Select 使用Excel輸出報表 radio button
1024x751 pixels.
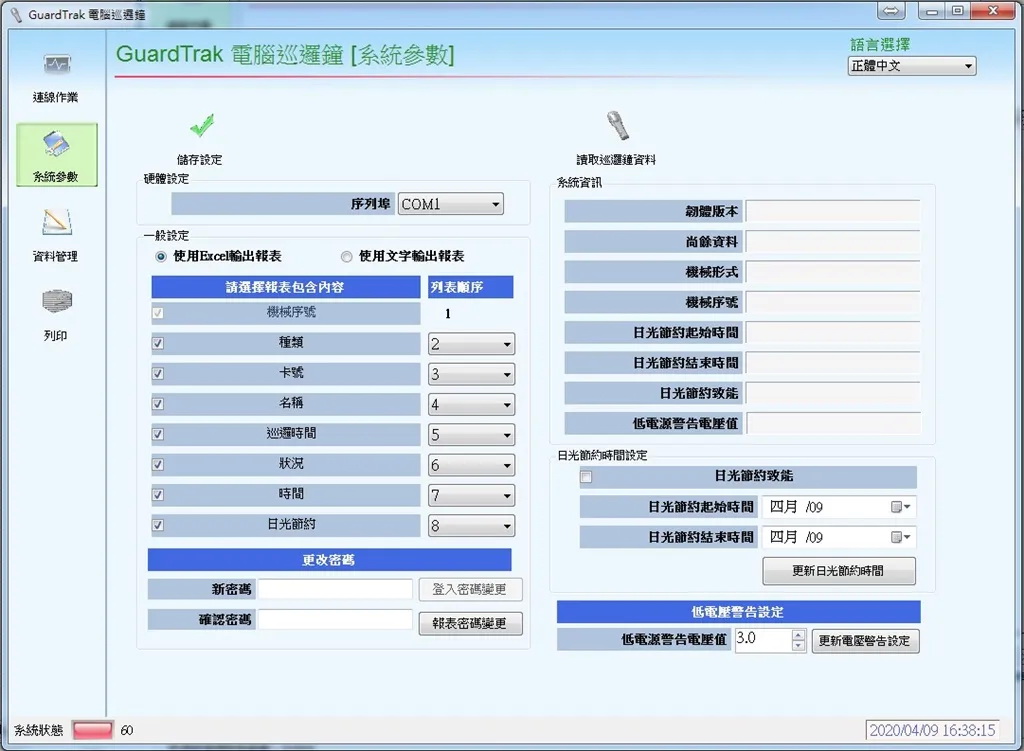[161, 257]
